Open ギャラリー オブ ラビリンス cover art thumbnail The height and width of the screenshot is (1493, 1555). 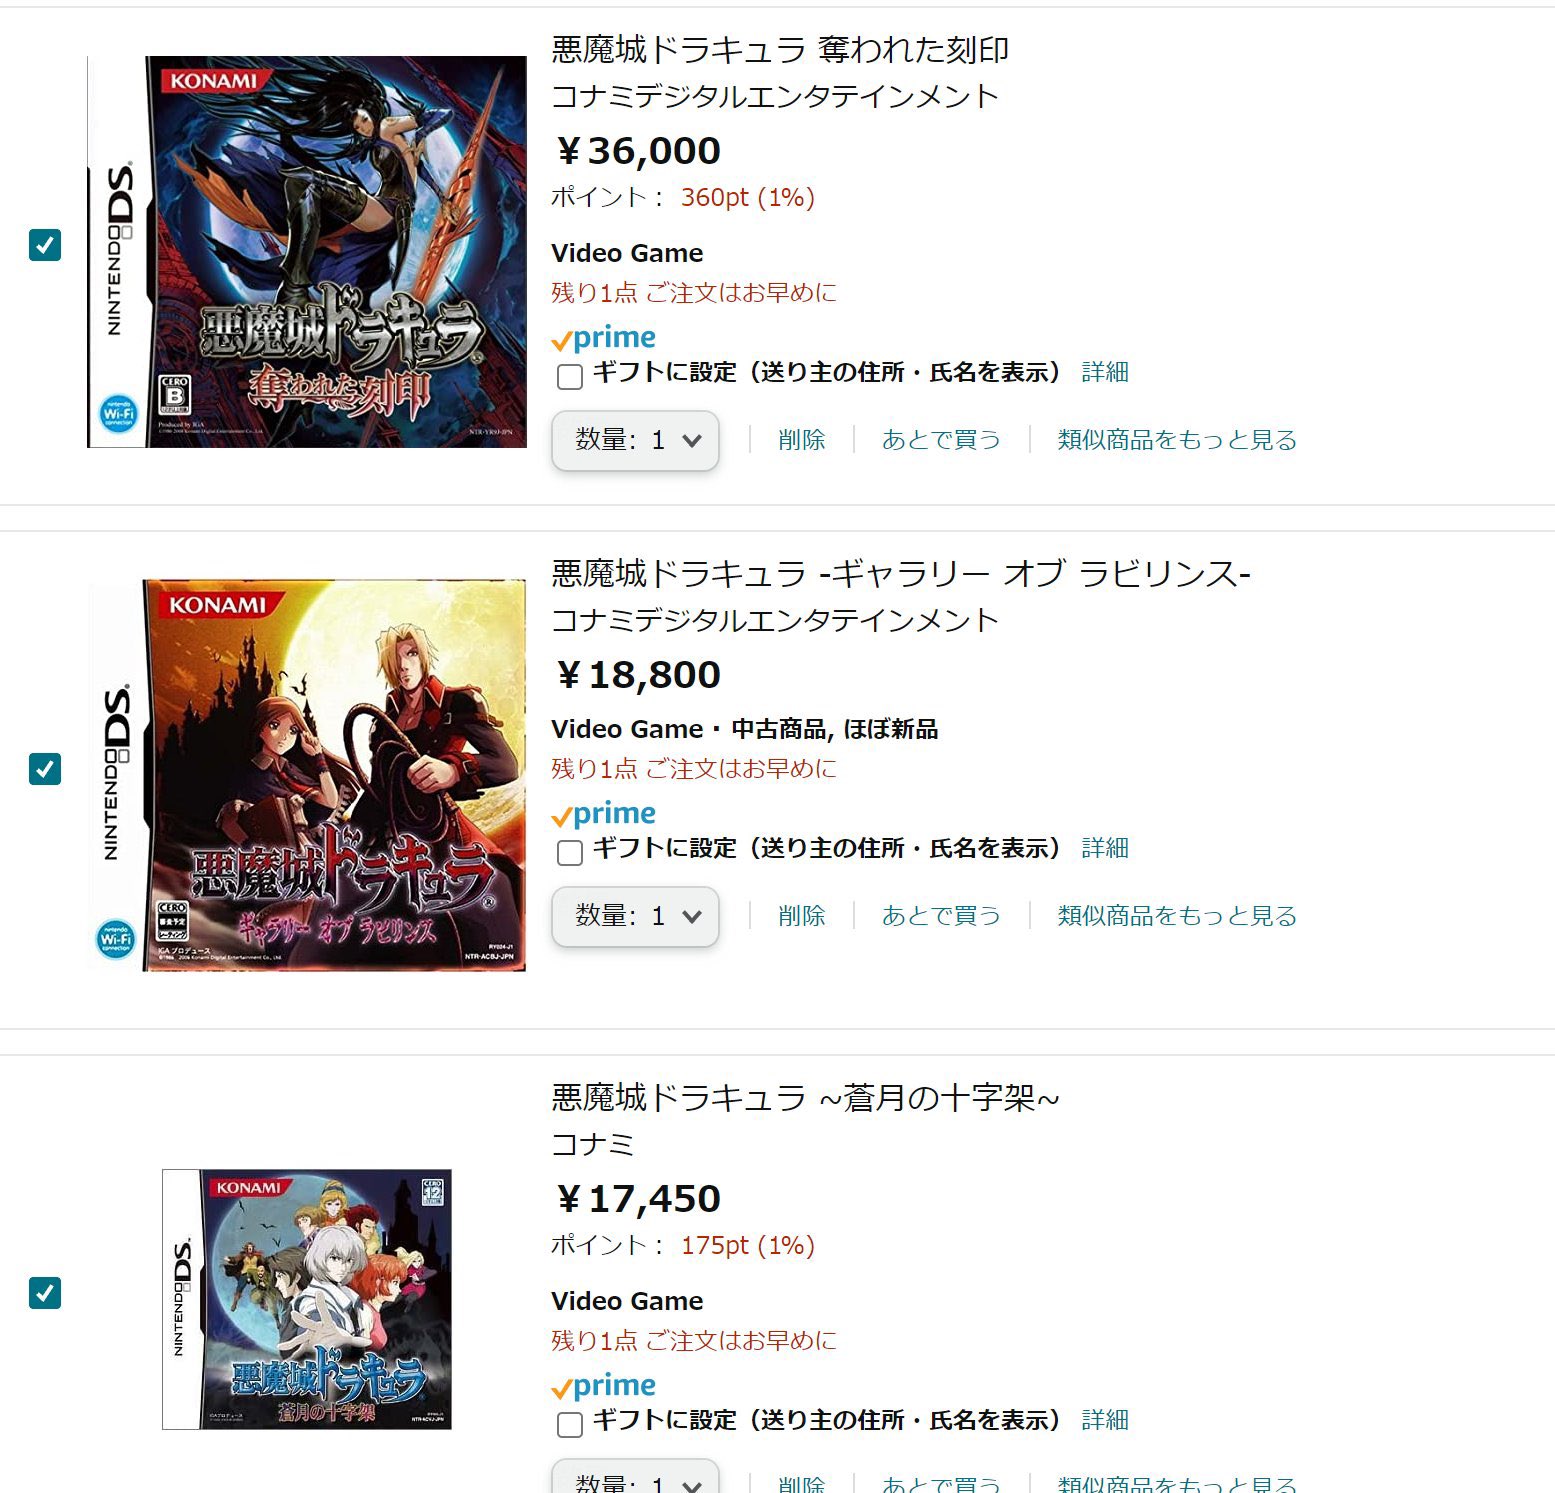click(x=307, y=776)
